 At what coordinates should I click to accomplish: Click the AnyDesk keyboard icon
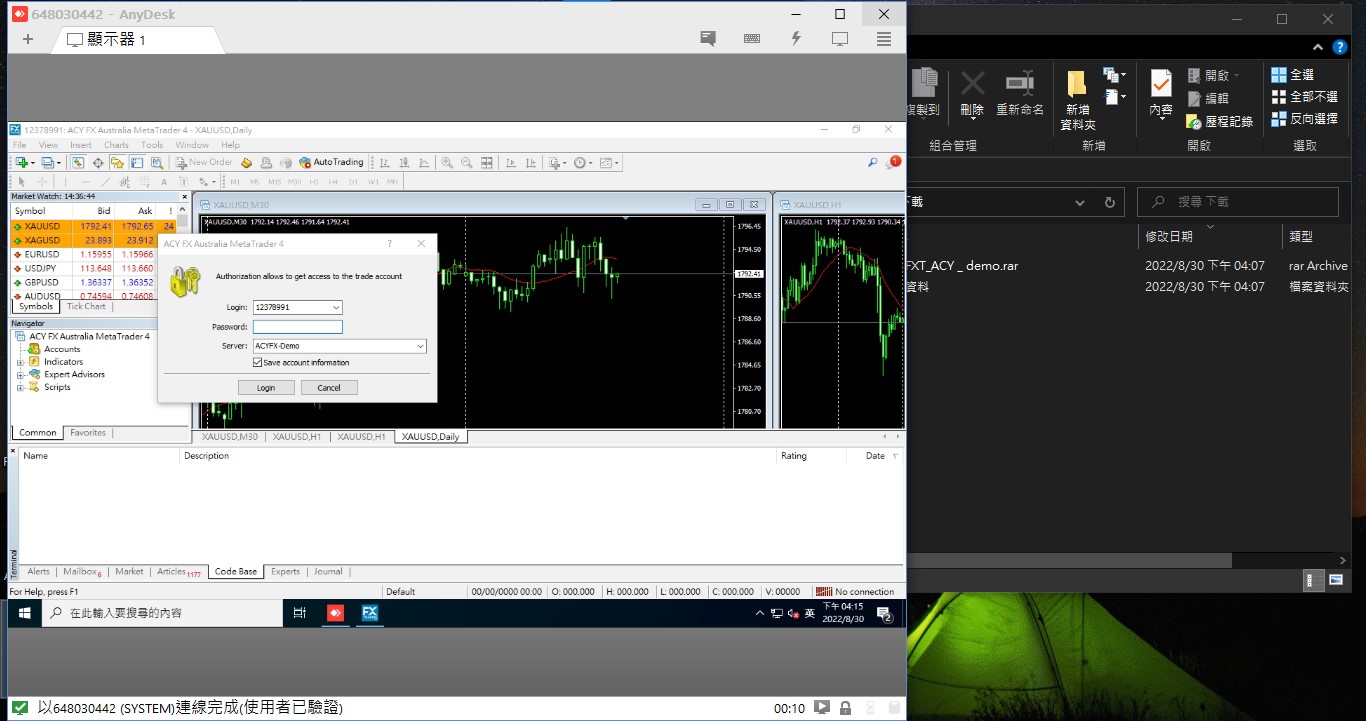[x=752, y=39]
